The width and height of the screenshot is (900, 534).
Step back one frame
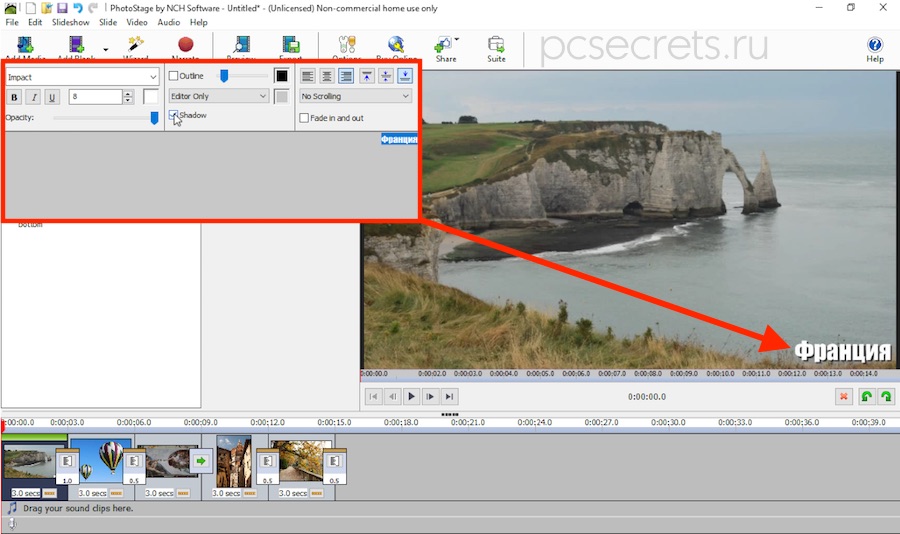pyautogui.click(x=392, y=396)
